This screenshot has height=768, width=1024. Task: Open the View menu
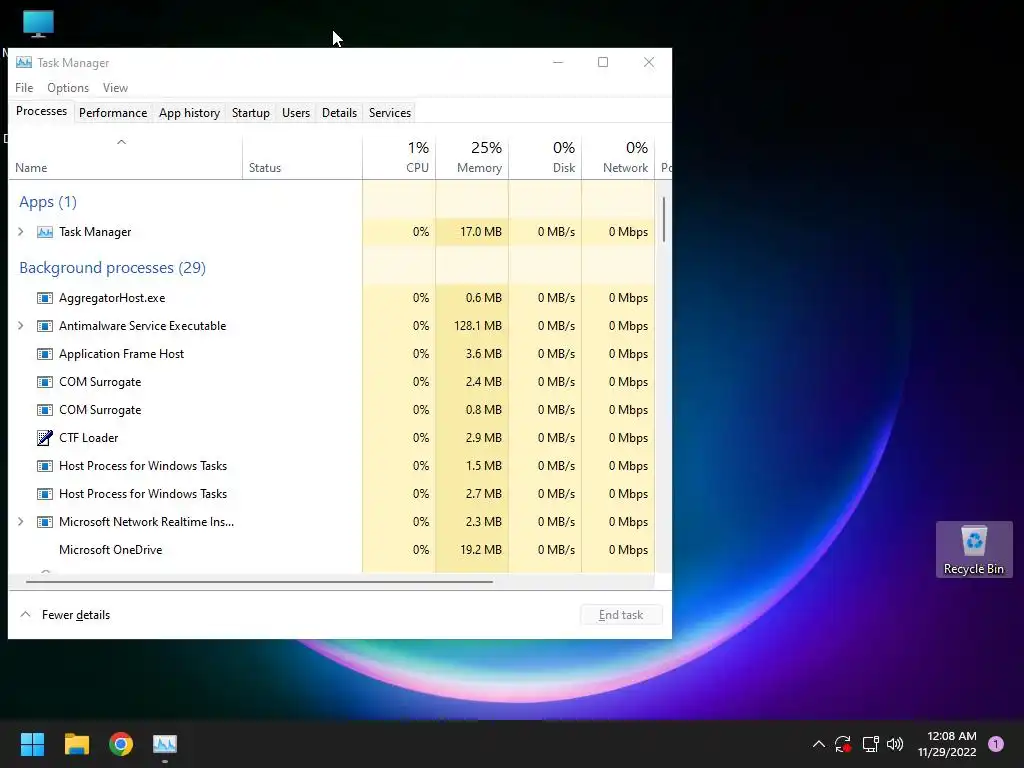coord(115,88)
